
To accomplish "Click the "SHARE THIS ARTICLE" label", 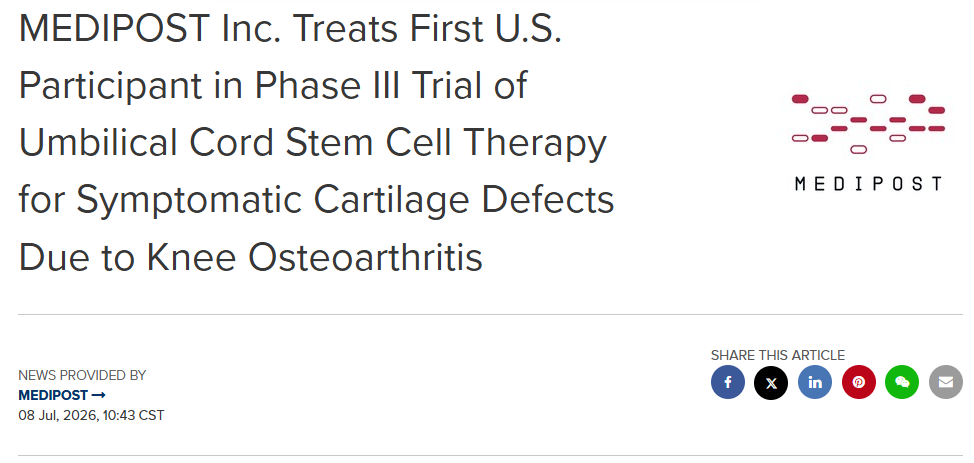I will (x=778, y=355).
